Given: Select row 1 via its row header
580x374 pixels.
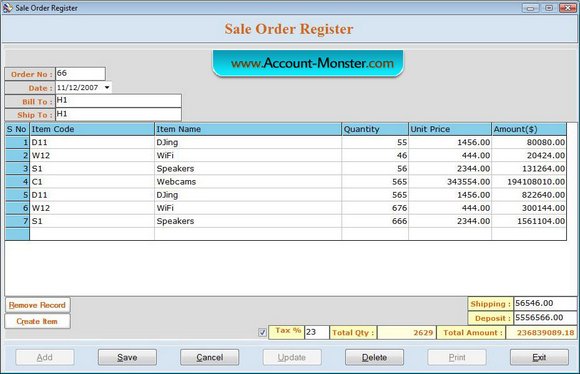Looking at the screenshot, I should [17, 142].
